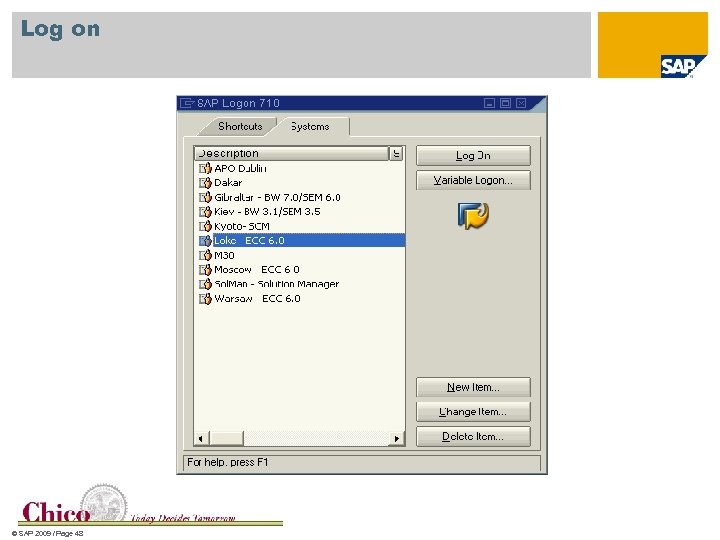Click the Kyoto-SCM entry icon
Screen dimensions: 720x540
tap(205, 226)
